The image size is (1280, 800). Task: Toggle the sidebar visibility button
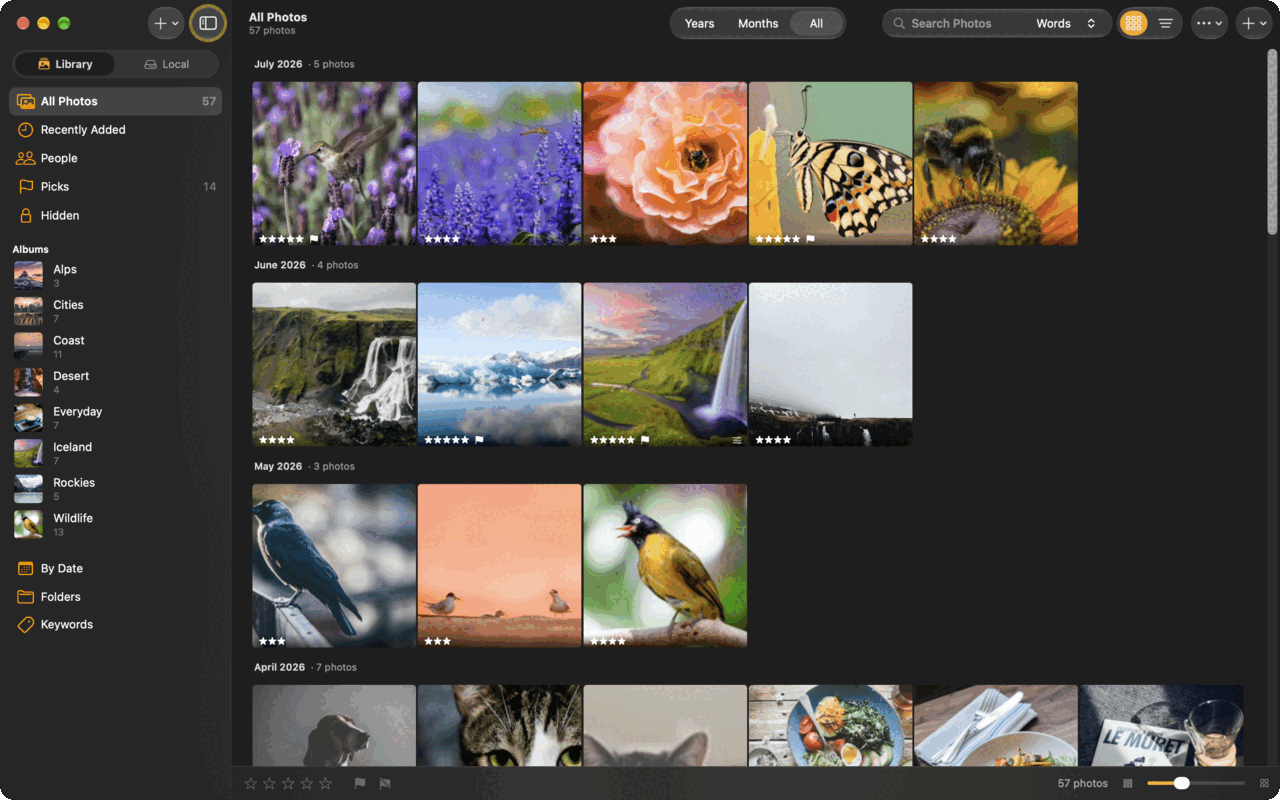click(x=208, y=23)
